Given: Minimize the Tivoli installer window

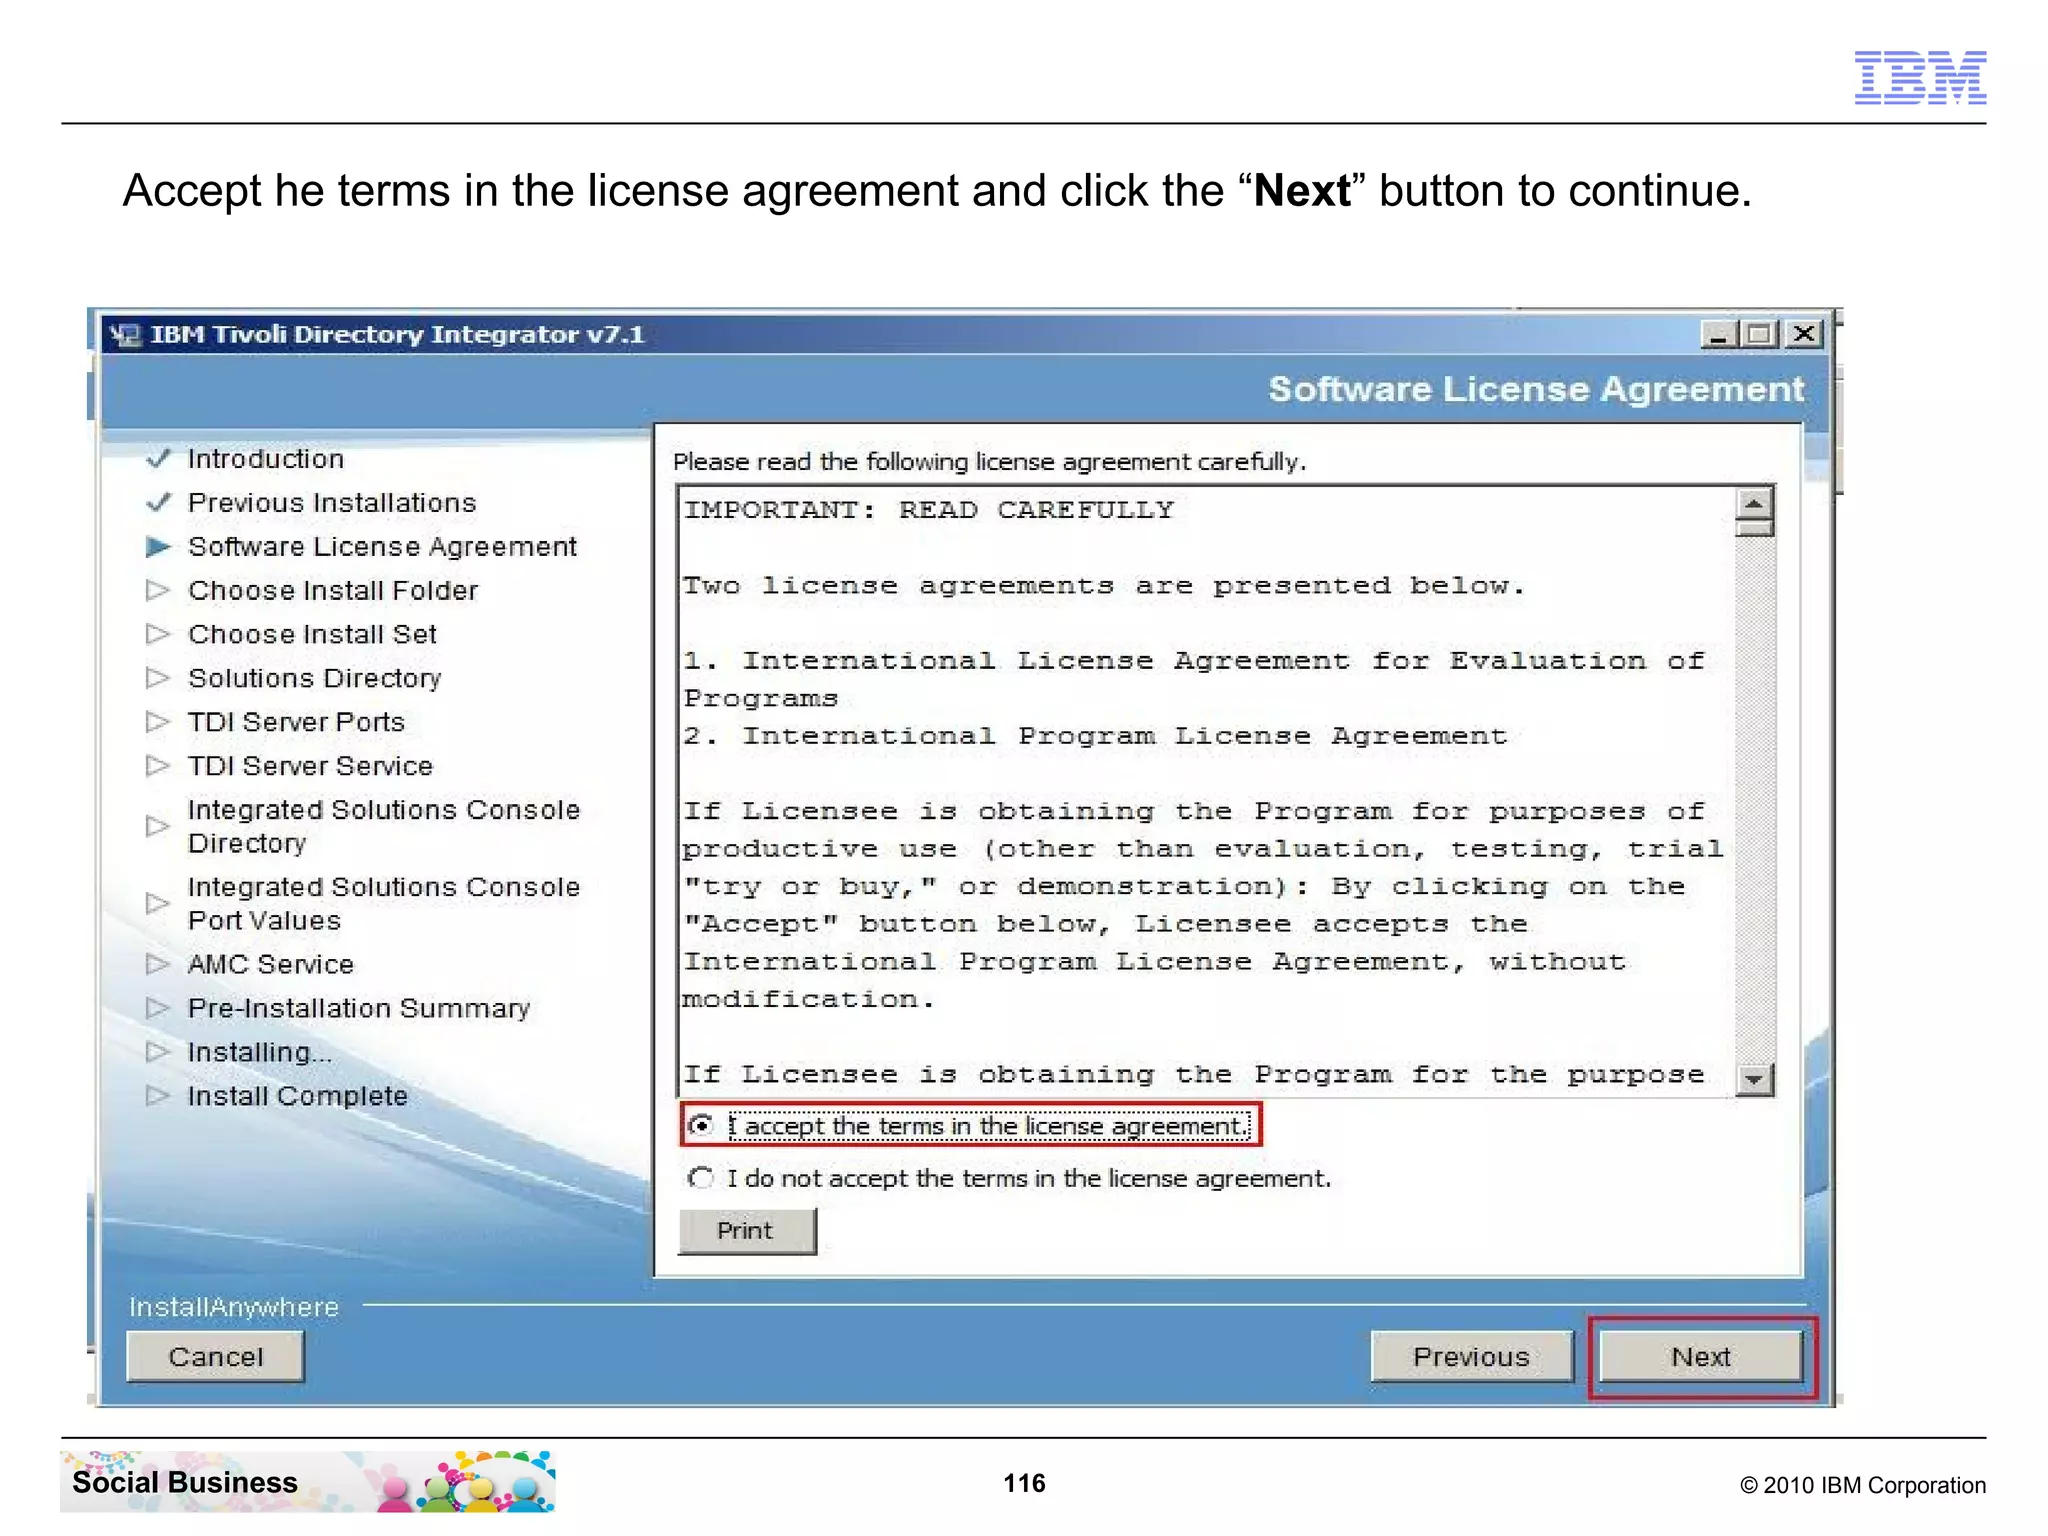Looking at the screenshot, I should [1718, 334].
